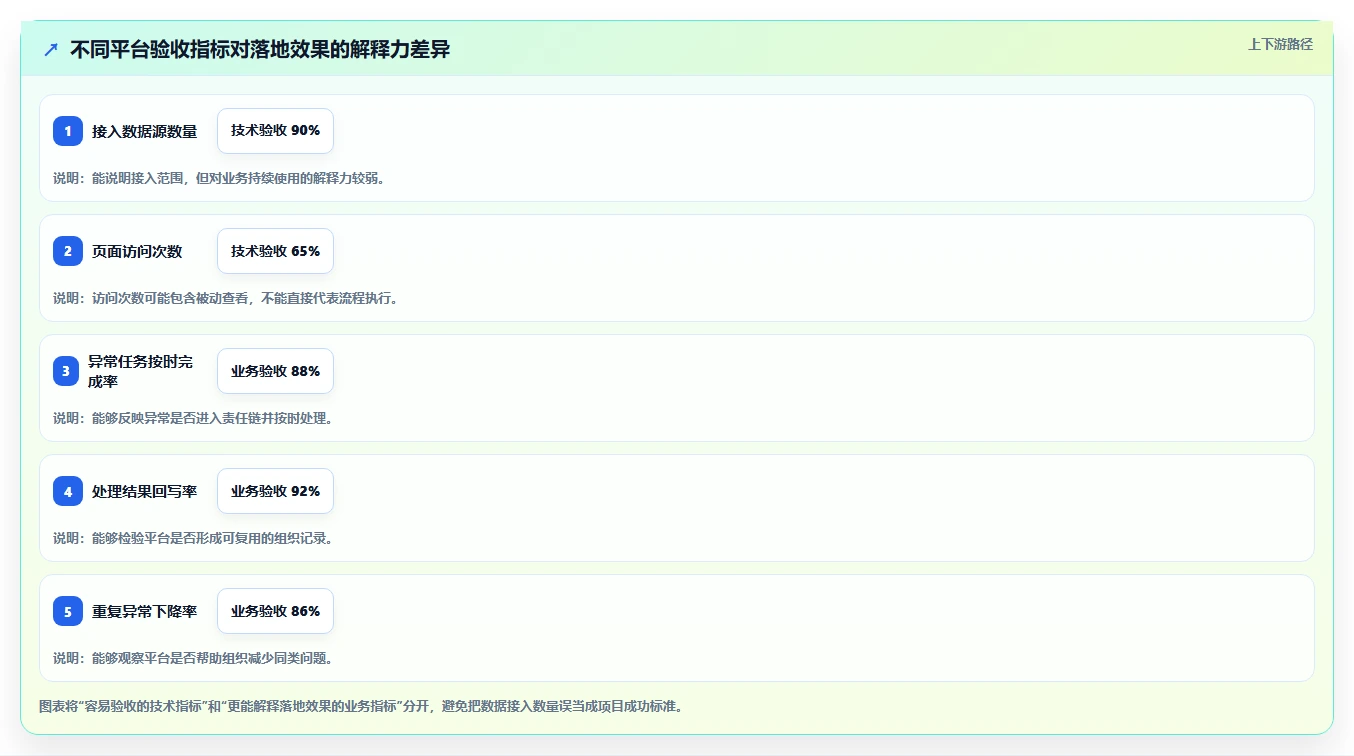Click the number 2 badge
This screenshot has height=756, width=1354.
tap(68, 251)
